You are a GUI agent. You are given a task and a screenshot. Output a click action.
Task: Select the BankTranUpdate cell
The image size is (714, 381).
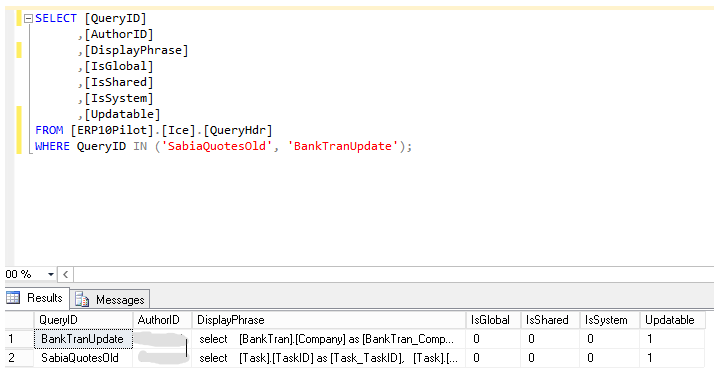click(x=83, y=339)
